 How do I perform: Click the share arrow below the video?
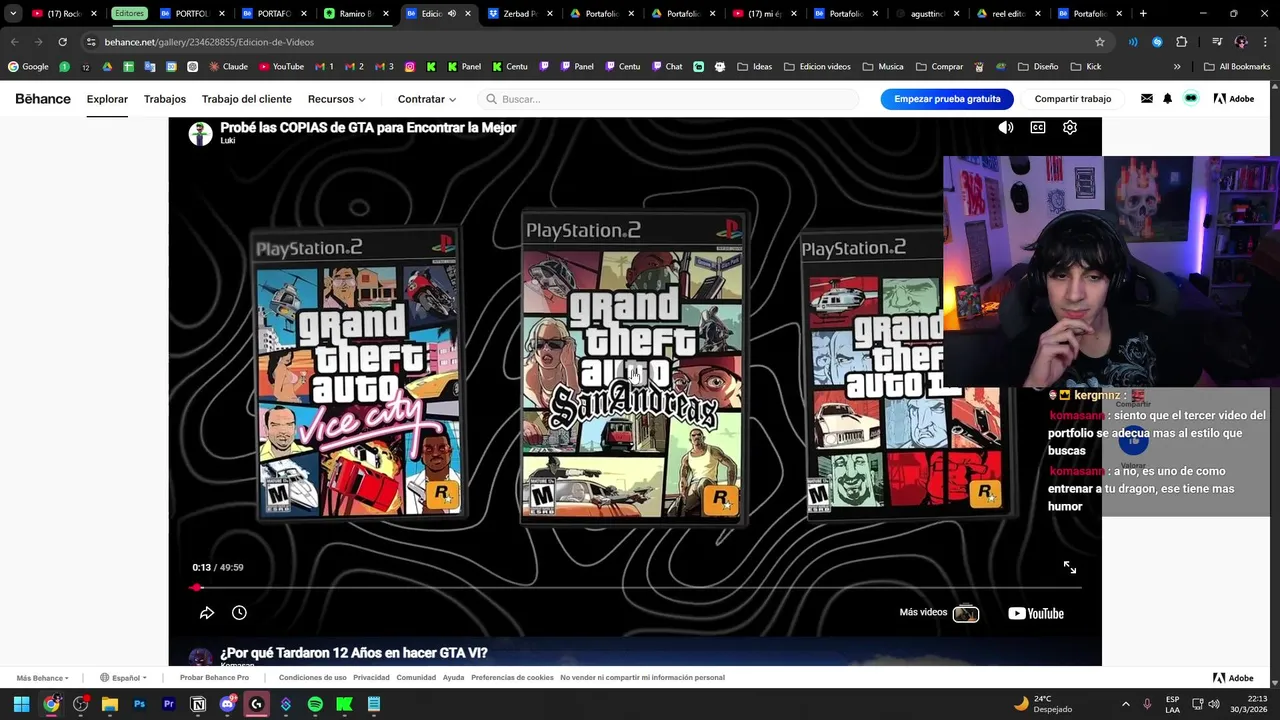tap(207, 613)
